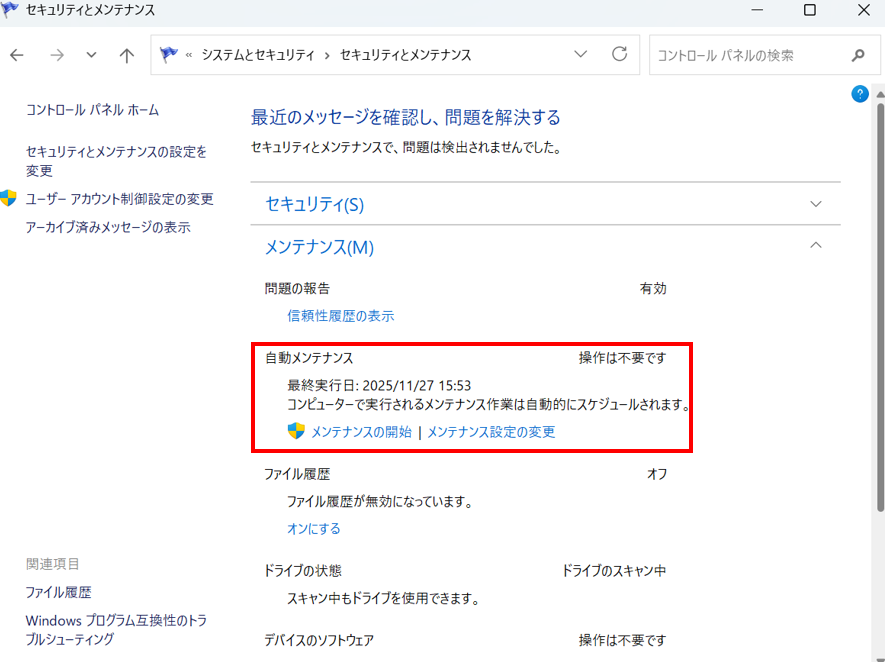Open 信頼性履歴の表示 link
This screenshot has height=662, width=886.
pos(340,316)
